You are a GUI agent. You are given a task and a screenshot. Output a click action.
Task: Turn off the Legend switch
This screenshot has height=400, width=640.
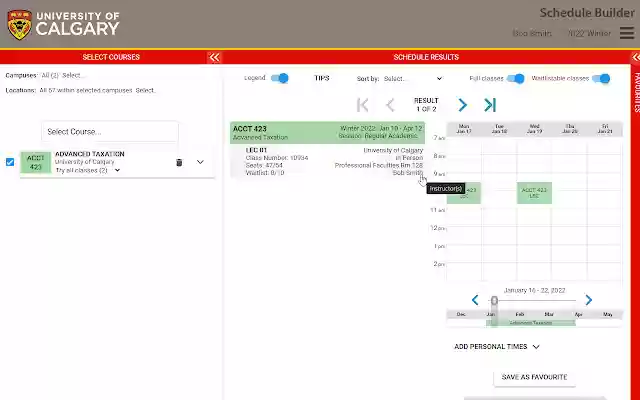tap(280, 78)
